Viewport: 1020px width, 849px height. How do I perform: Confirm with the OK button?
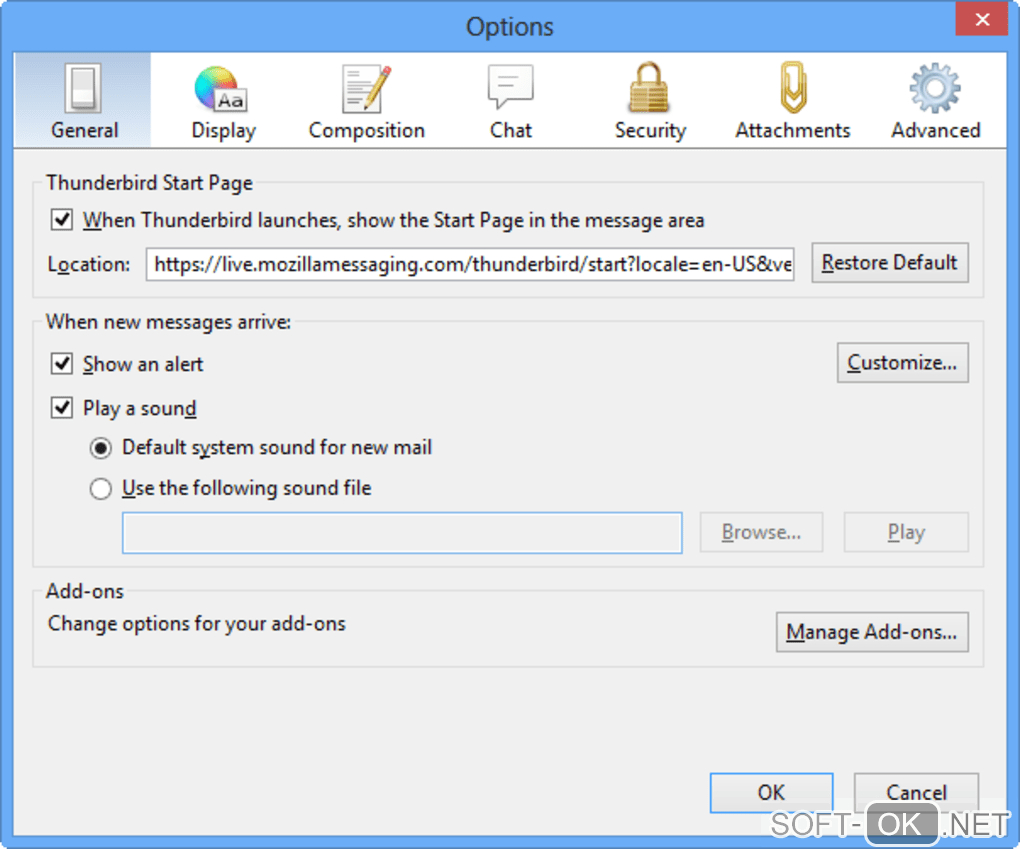pos(771,792)
